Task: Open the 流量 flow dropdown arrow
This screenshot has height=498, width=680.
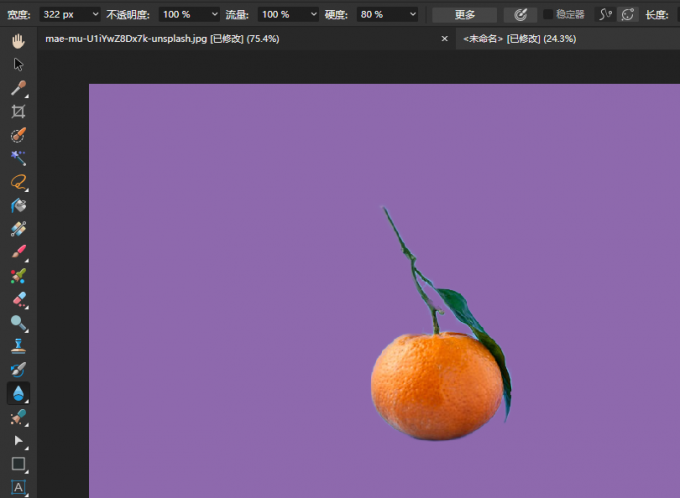Action: 314,14
